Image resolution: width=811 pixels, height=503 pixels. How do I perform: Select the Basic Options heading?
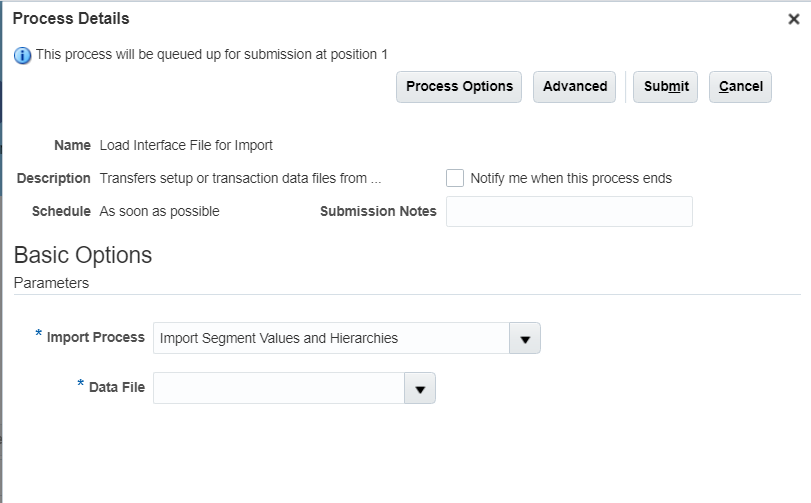83,255
